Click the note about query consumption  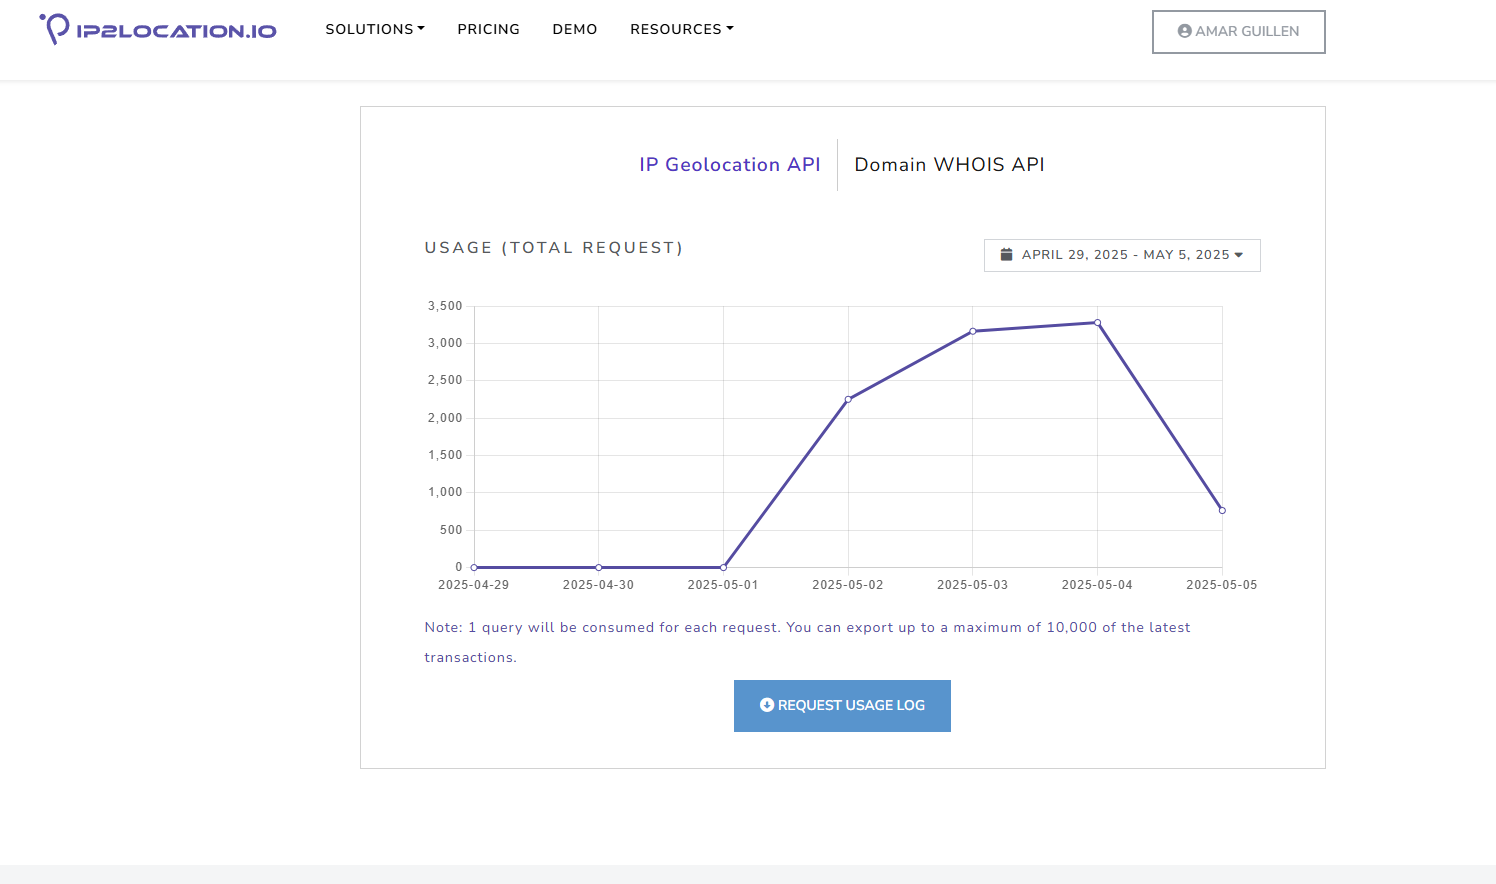[x=807, y=642]
